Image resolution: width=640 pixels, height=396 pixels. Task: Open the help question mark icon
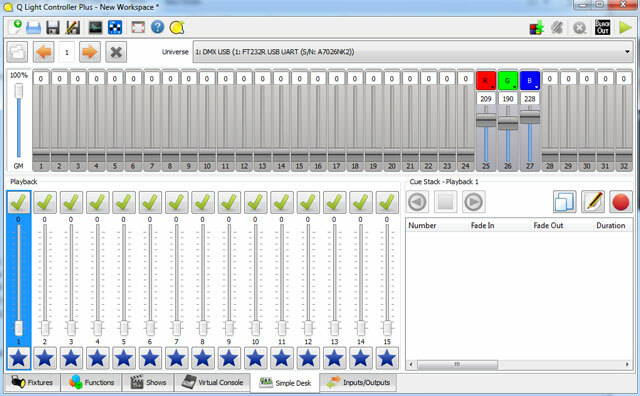pyautogui.click(x=158, y=28)
